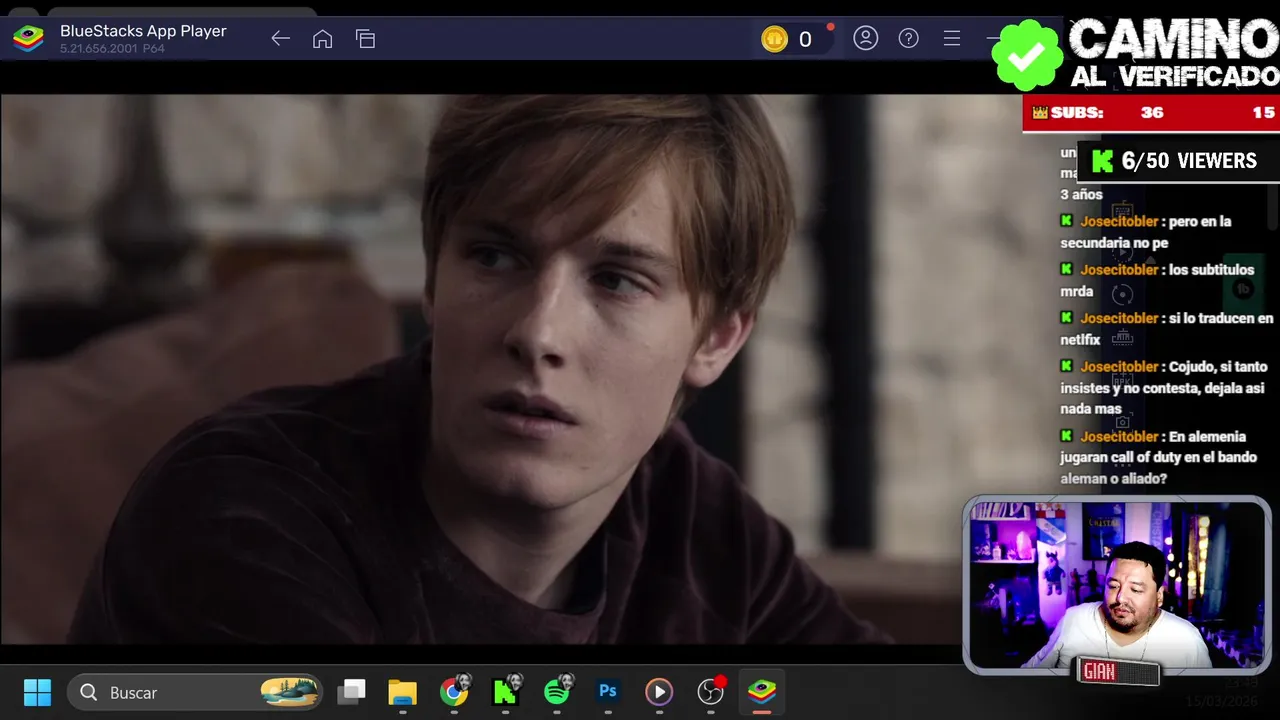Open the BlueStacks help question mark
Screen dimensions: 1280x720
909,38
